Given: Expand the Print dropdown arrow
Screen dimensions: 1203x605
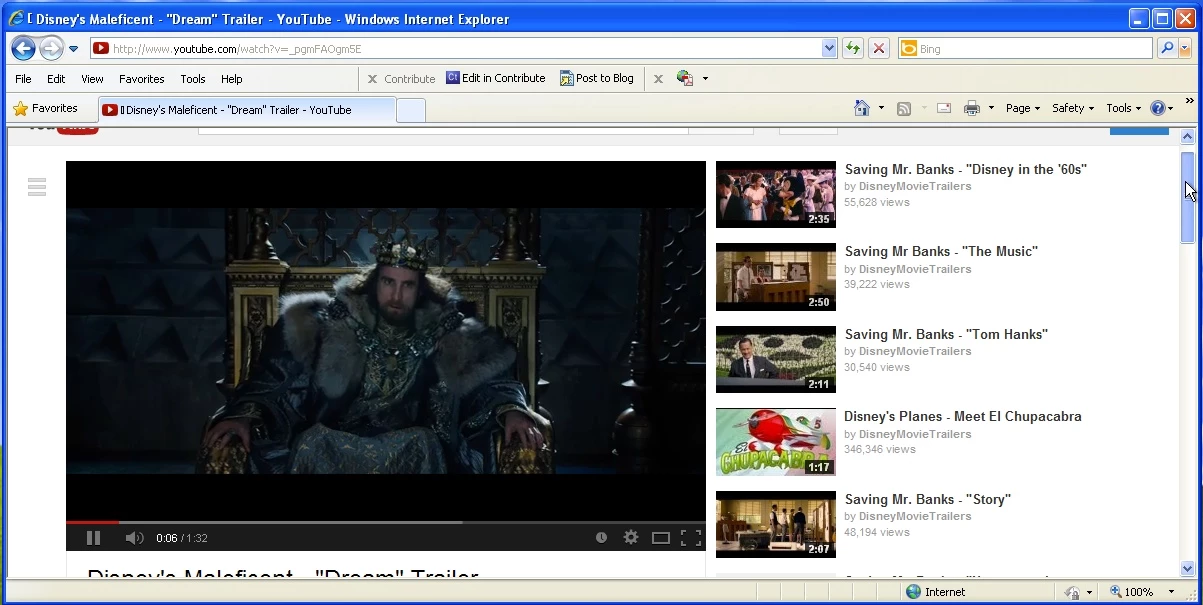Looking at the screenshot, I should 991,108.
